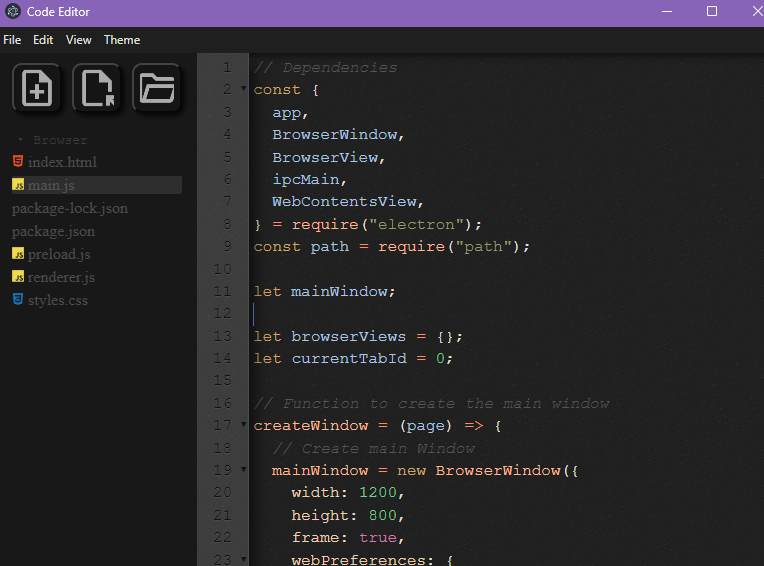
Task: Open package.json file
Action: [x=54, y=231]
